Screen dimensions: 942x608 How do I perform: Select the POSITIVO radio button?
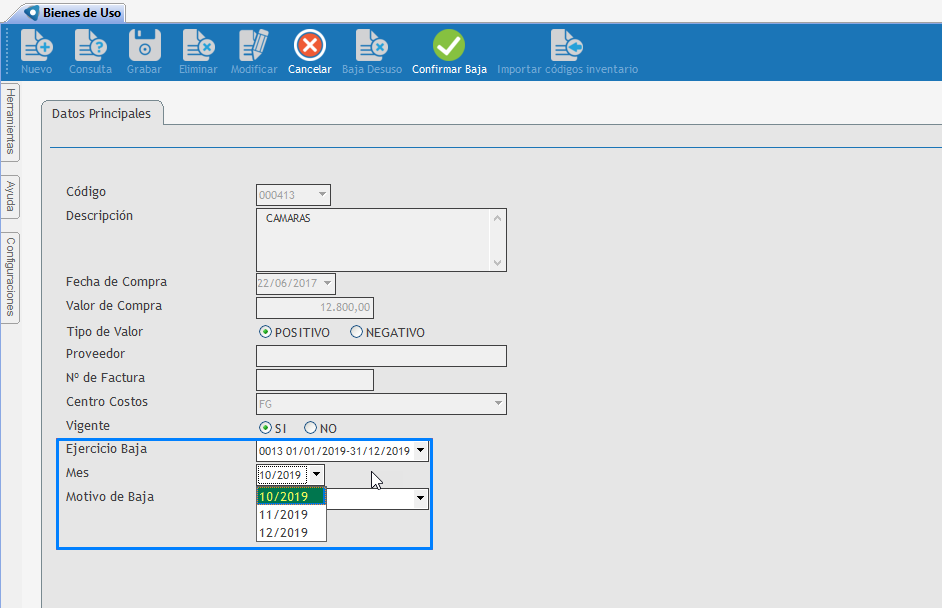tap(265, 332)
